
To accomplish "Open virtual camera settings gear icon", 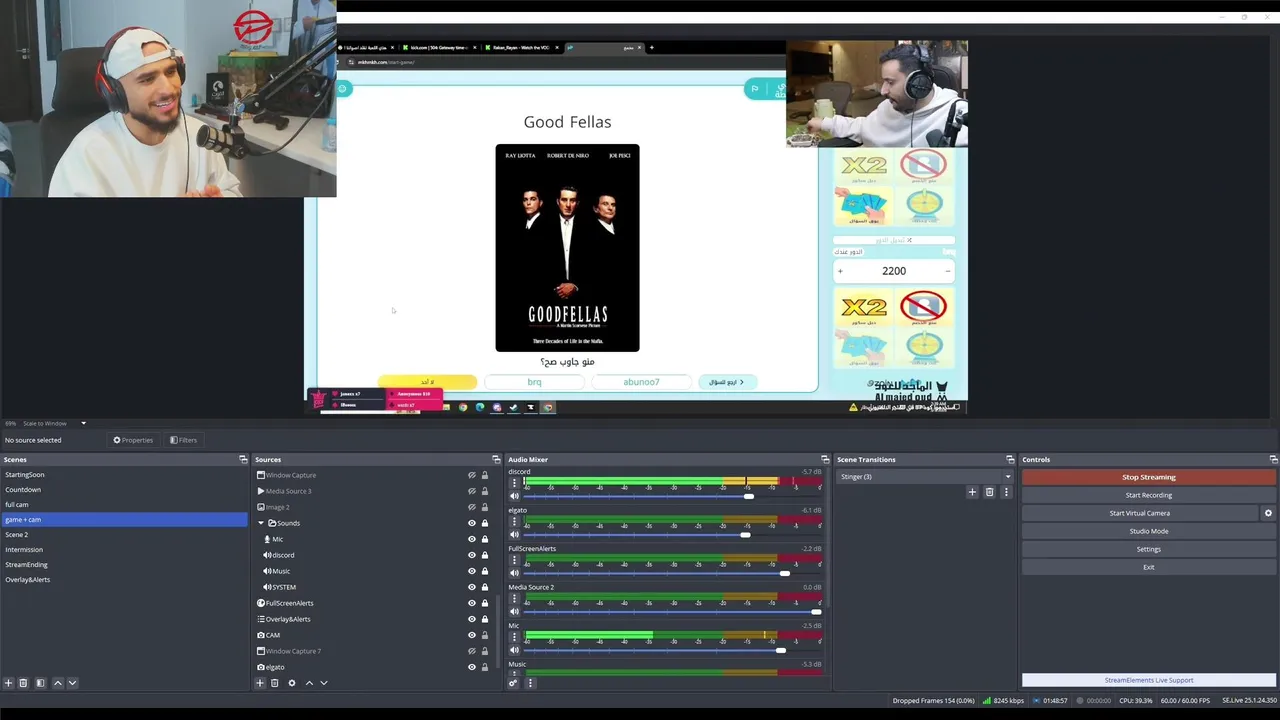I will (x=1268, y=513).
